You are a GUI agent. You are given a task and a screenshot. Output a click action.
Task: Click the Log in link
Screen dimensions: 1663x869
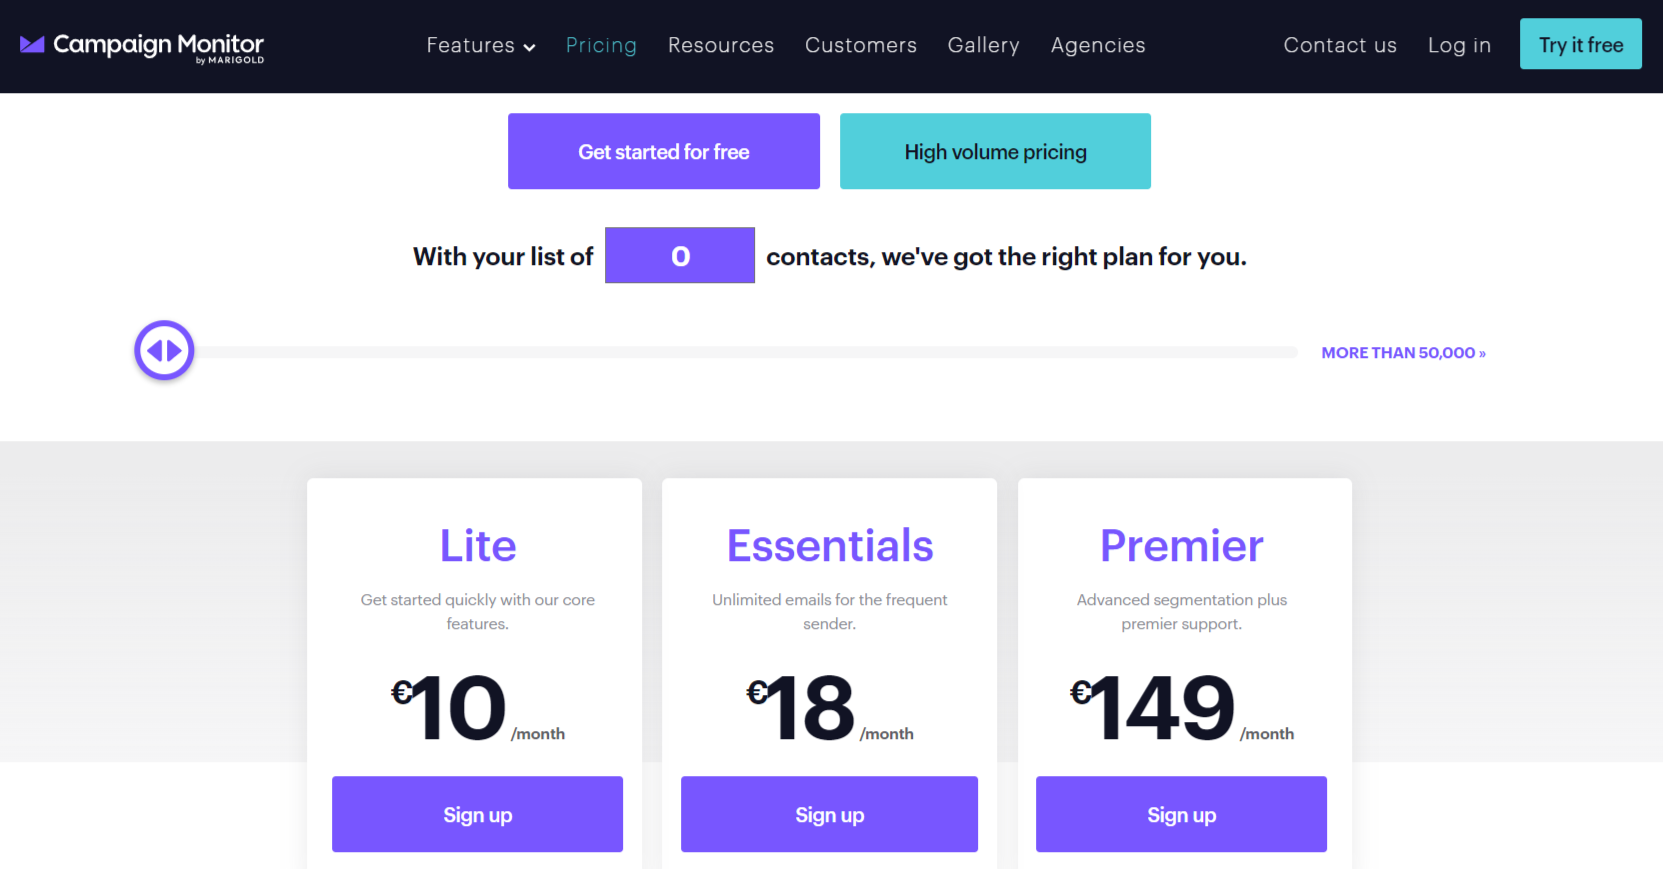[1459, 45]
